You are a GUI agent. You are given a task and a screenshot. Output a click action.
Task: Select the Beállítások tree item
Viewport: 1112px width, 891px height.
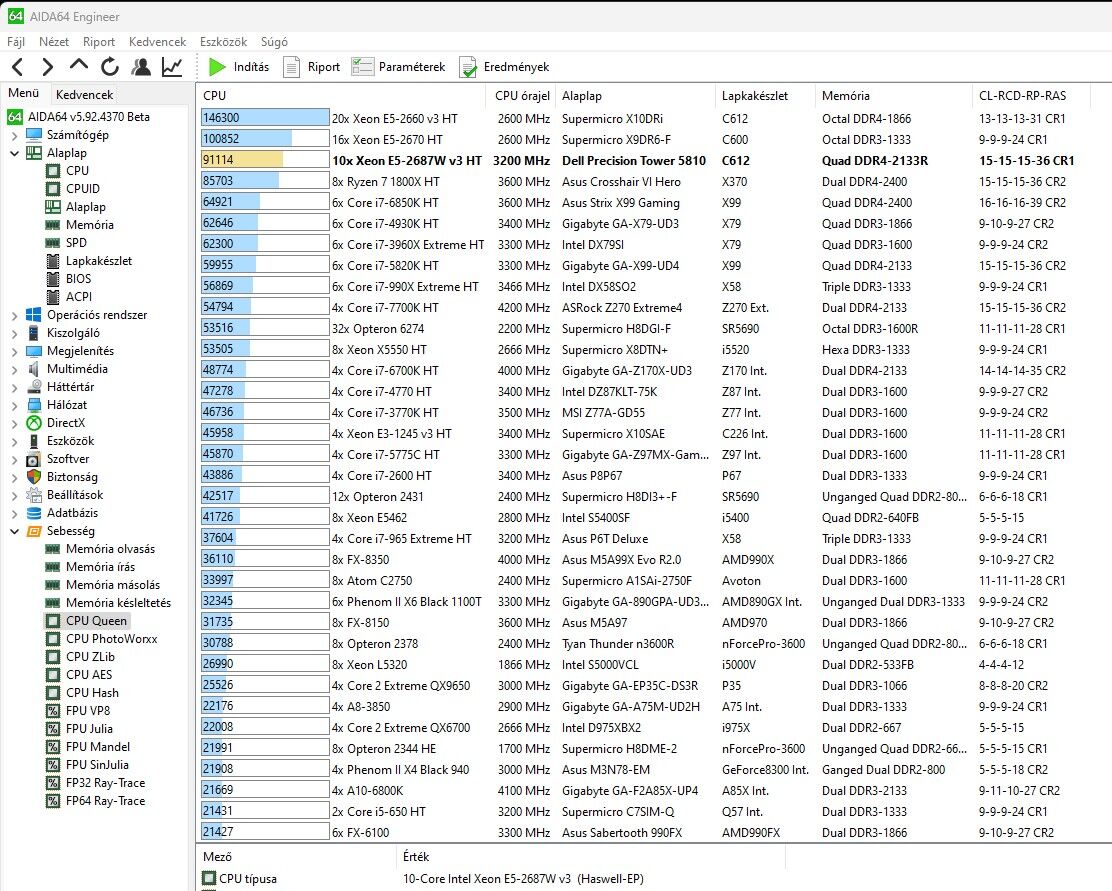pyautogui.click(x=65, y=494)
